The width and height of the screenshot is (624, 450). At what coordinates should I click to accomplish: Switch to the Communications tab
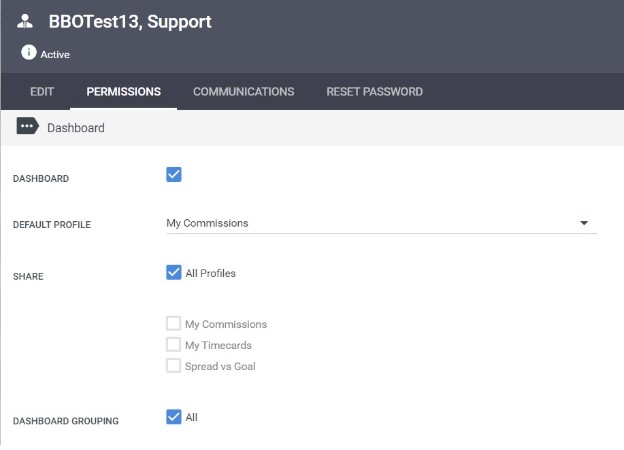[x=244, y=92]
